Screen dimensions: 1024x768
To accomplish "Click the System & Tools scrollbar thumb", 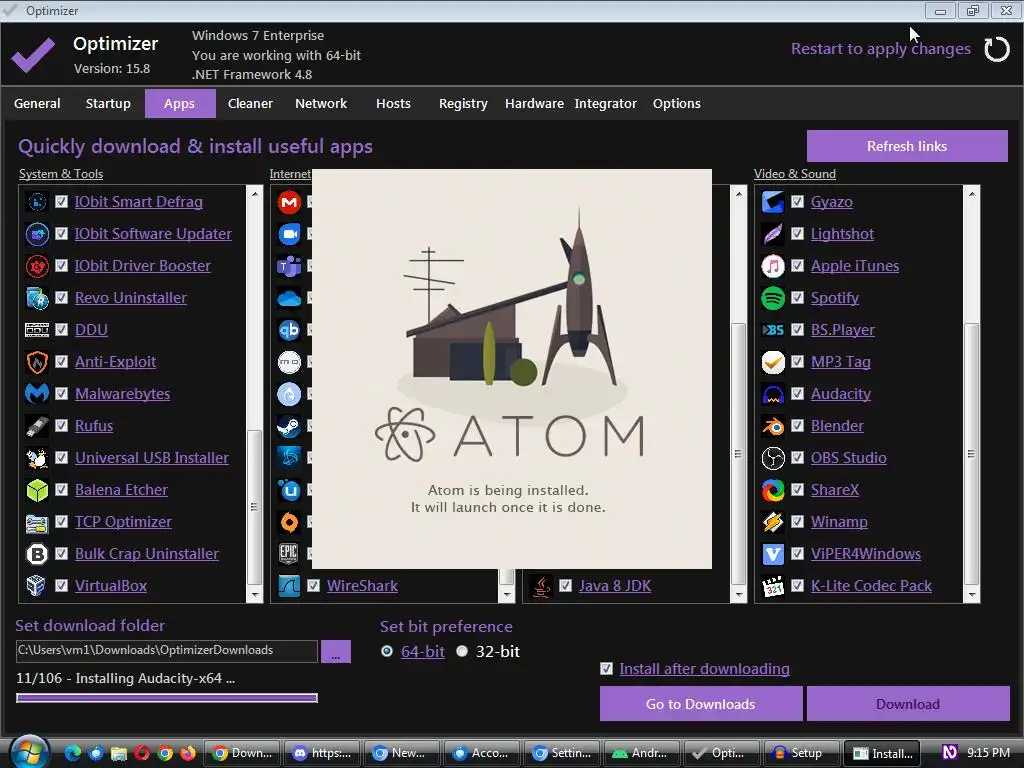I will 254,506.
